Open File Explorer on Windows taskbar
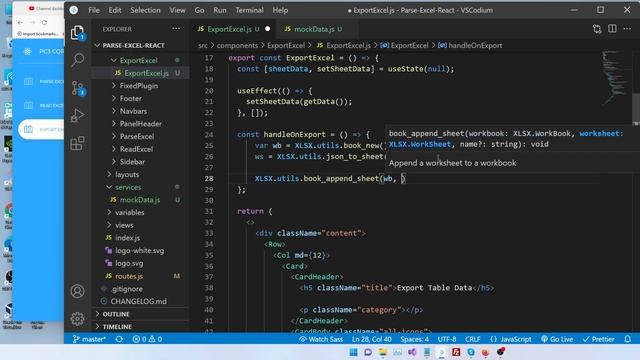 (x=382, y=352)
